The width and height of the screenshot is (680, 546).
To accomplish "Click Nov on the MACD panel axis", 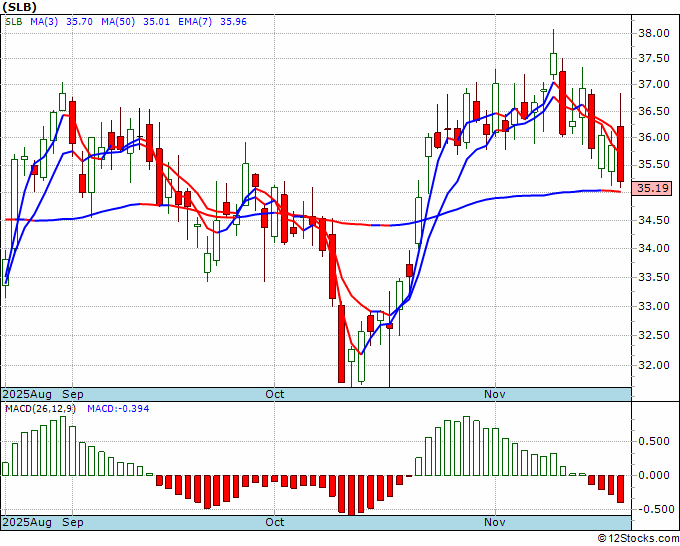I will [495, 522].
